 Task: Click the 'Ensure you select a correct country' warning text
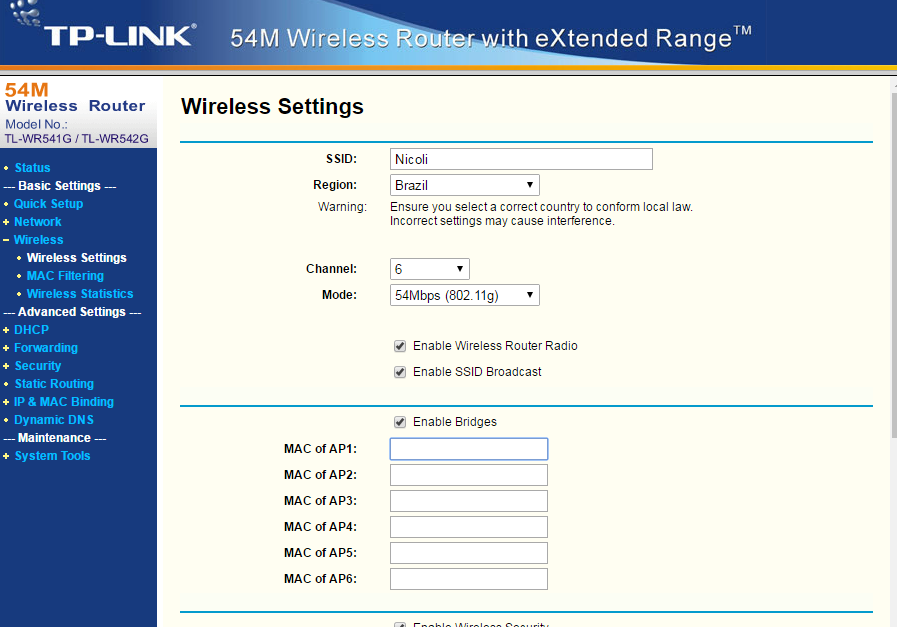541,214
